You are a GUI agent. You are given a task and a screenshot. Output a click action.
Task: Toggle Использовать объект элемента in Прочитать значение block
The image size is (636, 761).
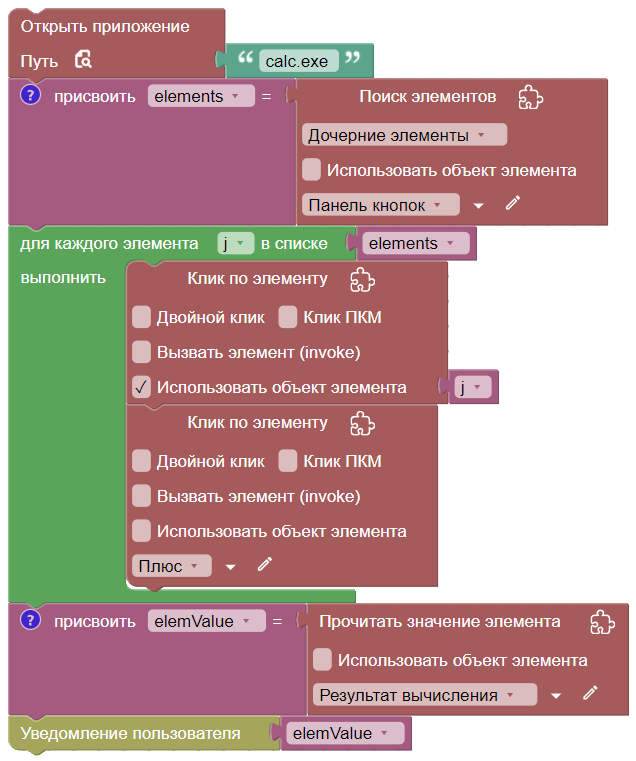click(322, 660)
